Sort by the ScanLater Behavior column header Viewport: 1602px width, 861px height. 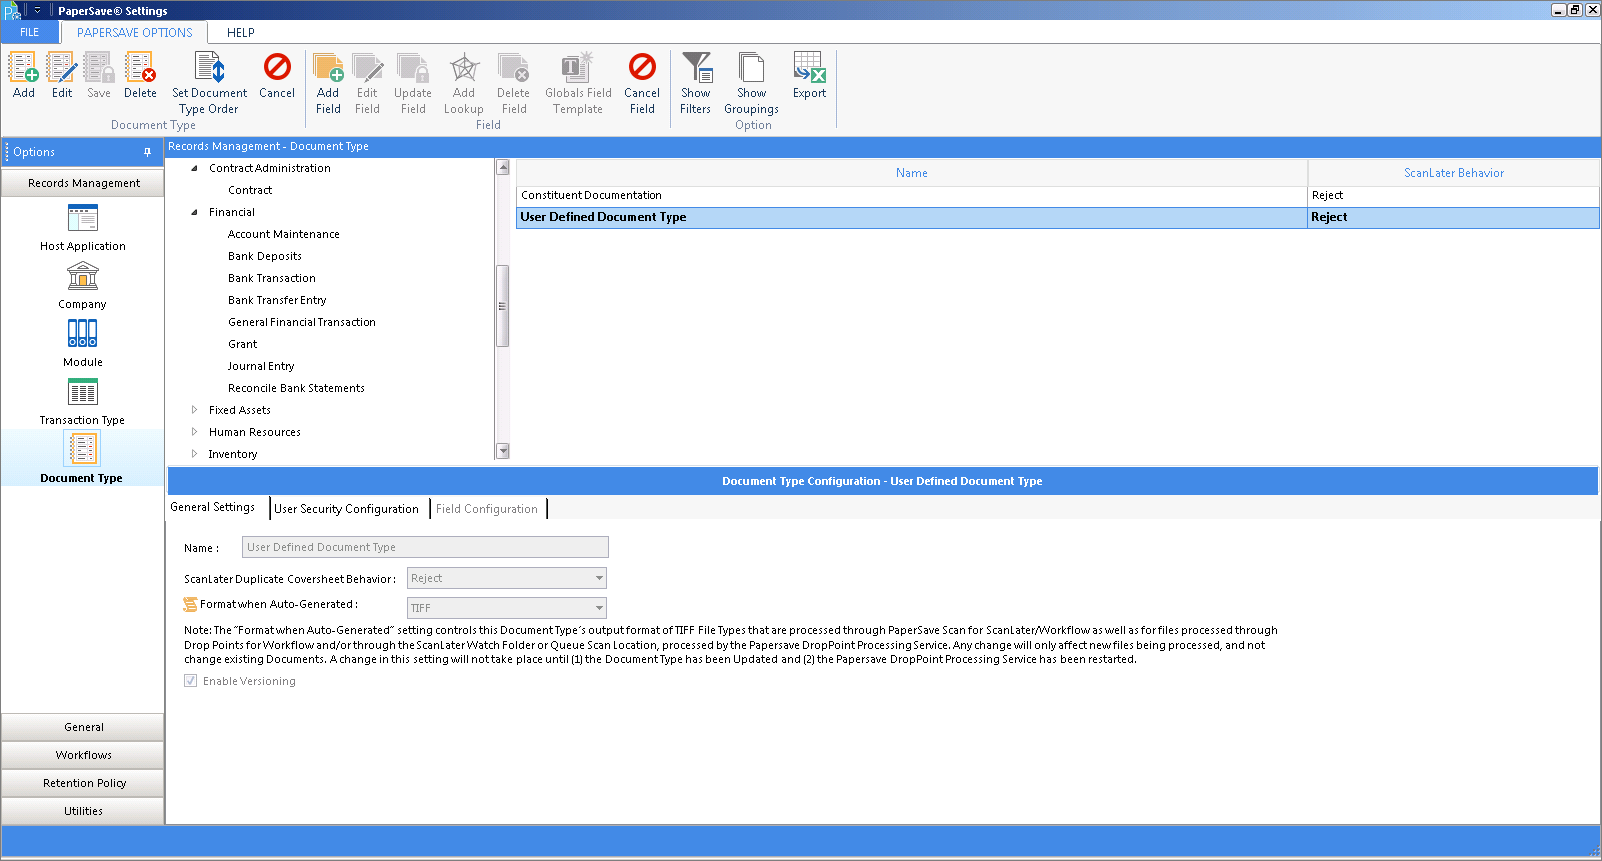1454,173
